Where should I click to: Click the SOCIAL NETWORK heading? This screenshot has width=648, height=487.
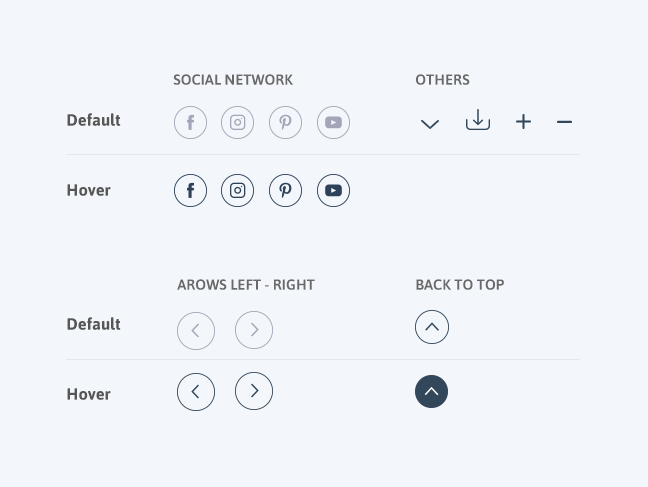coord(233,80)
